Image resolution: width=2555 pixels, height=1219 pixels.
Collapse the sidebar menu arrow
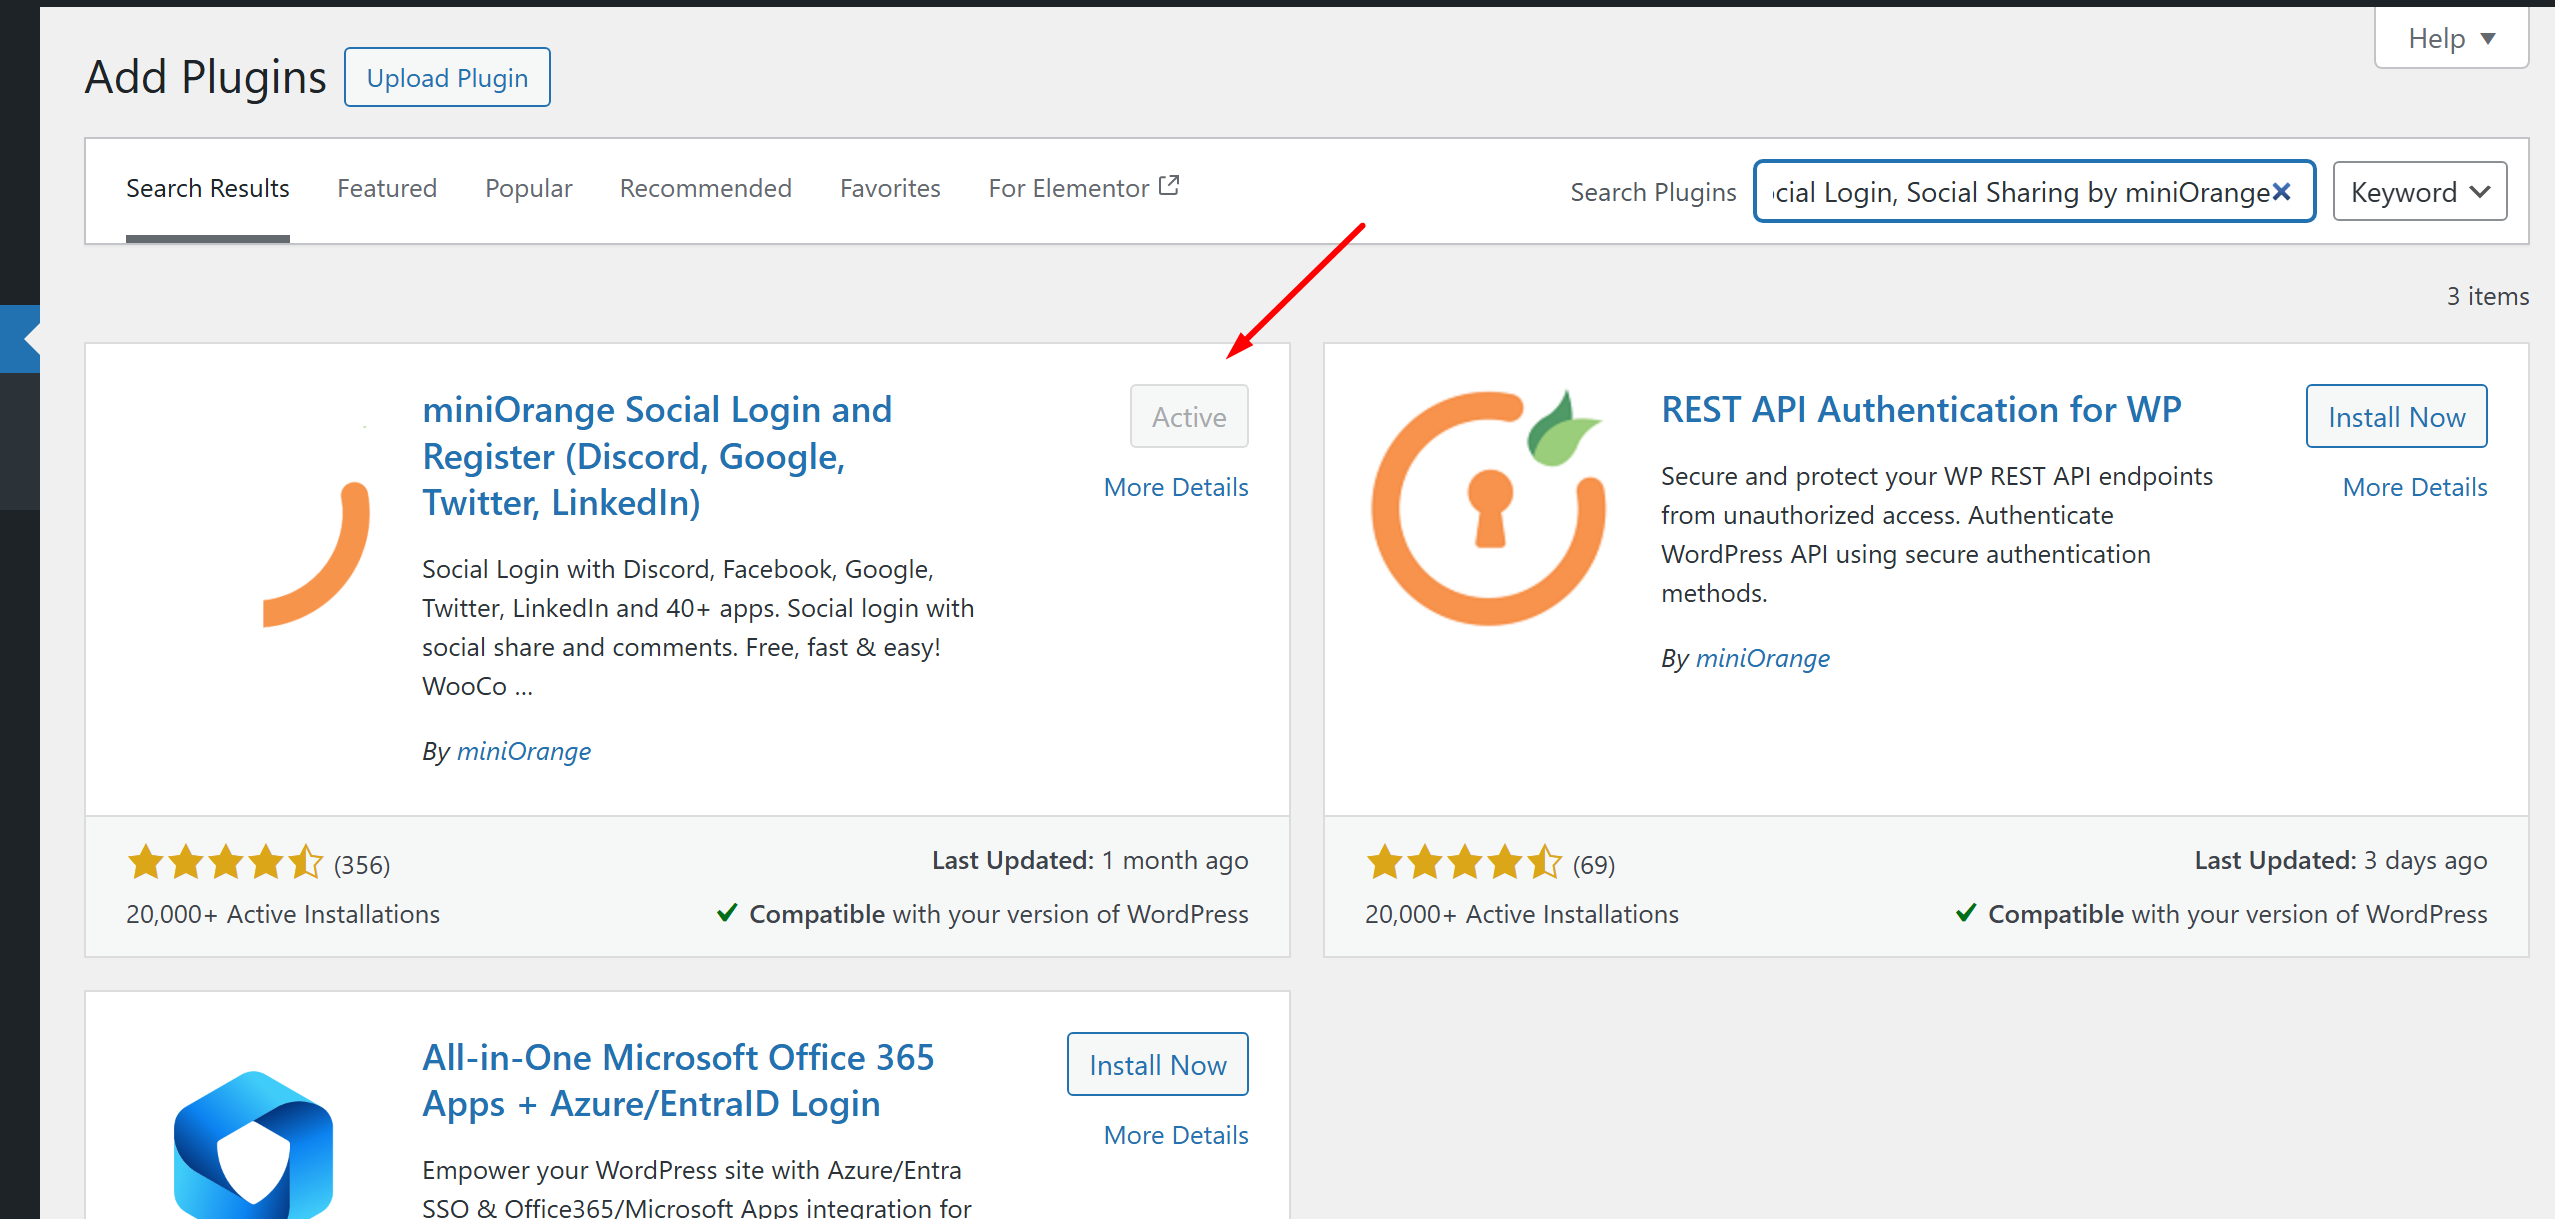(30, 339)
